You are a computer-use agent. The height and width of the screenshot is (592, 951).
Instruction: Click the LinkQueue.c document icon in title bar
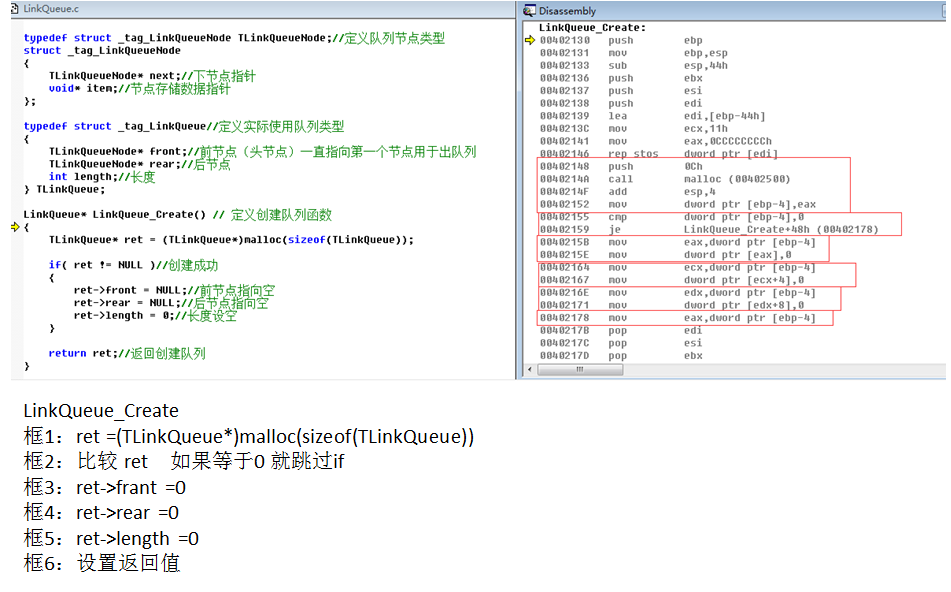pyautogui.click(x=15, y=8)
